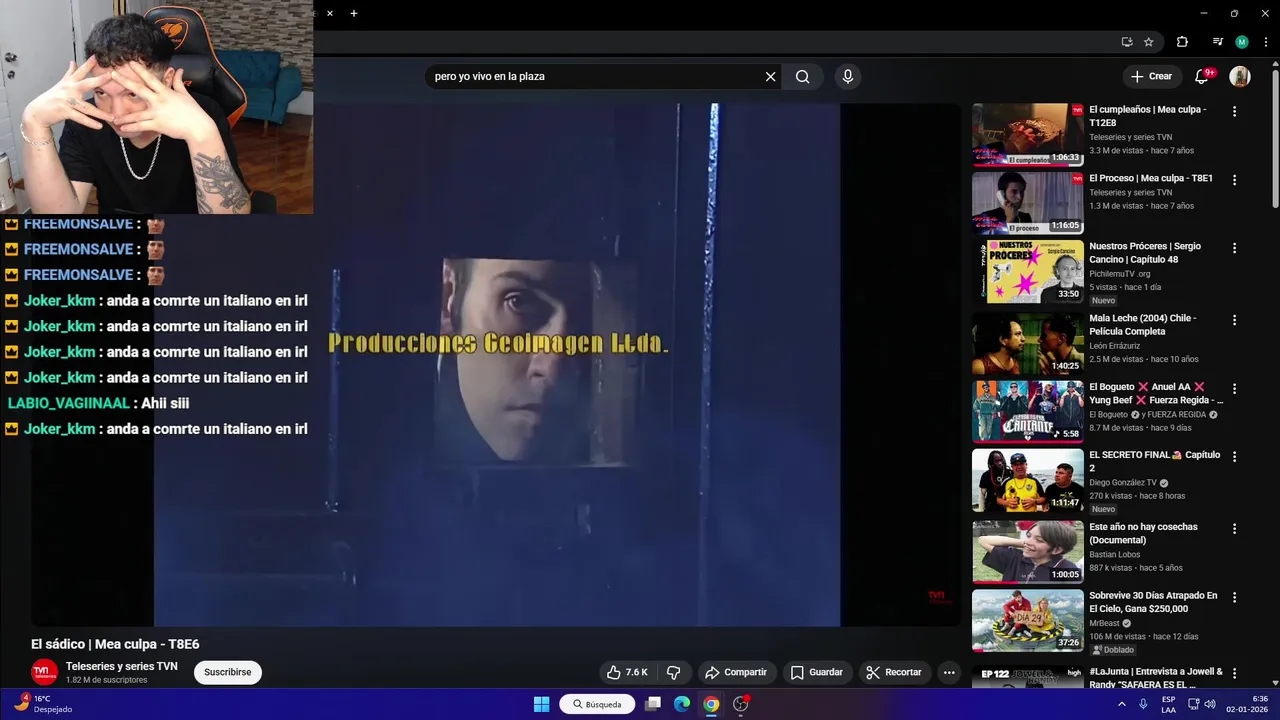This screenshot has height=720, width=1280.
Task: Open the PichilemuTV .org channel name
Action: [1120, 274]
